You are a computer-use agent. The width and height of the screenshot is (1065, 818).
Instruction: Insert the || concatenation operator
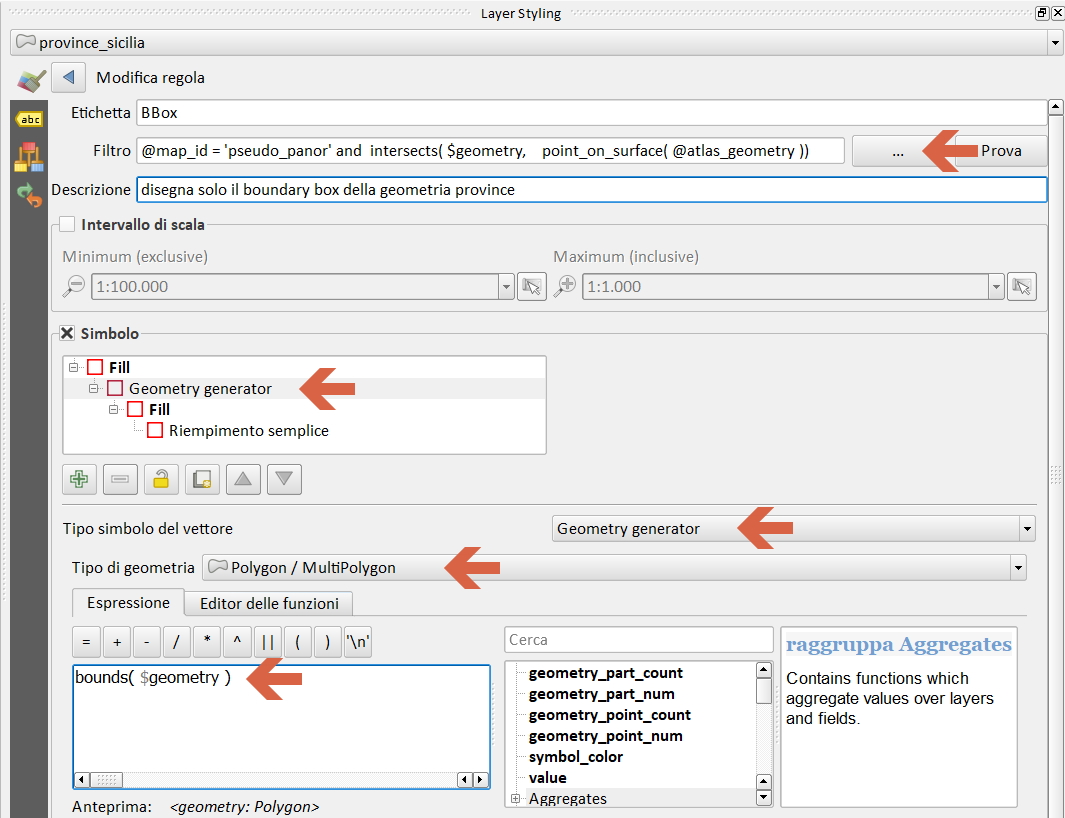tap(267, 642)
